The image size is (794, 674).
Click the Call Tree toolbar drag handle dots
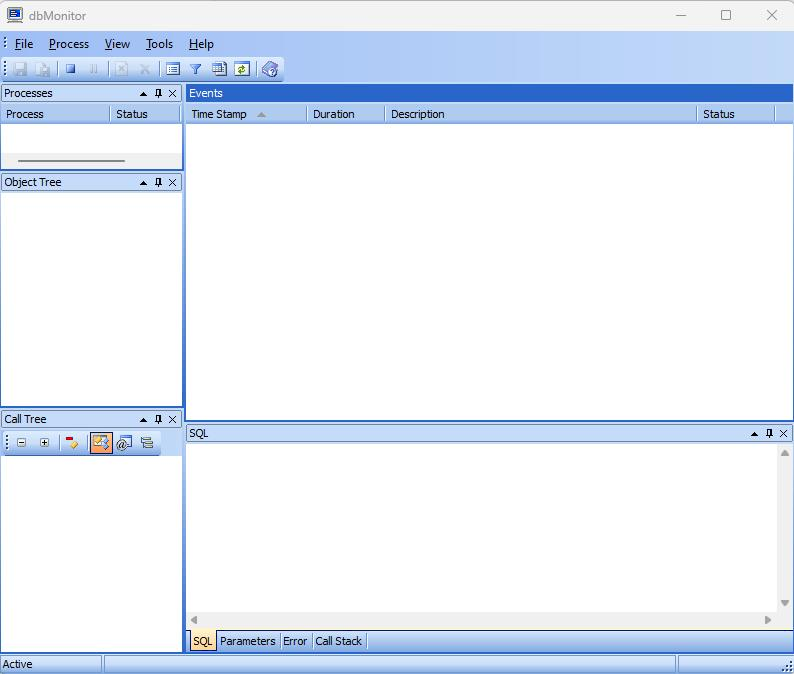[7, 443]
